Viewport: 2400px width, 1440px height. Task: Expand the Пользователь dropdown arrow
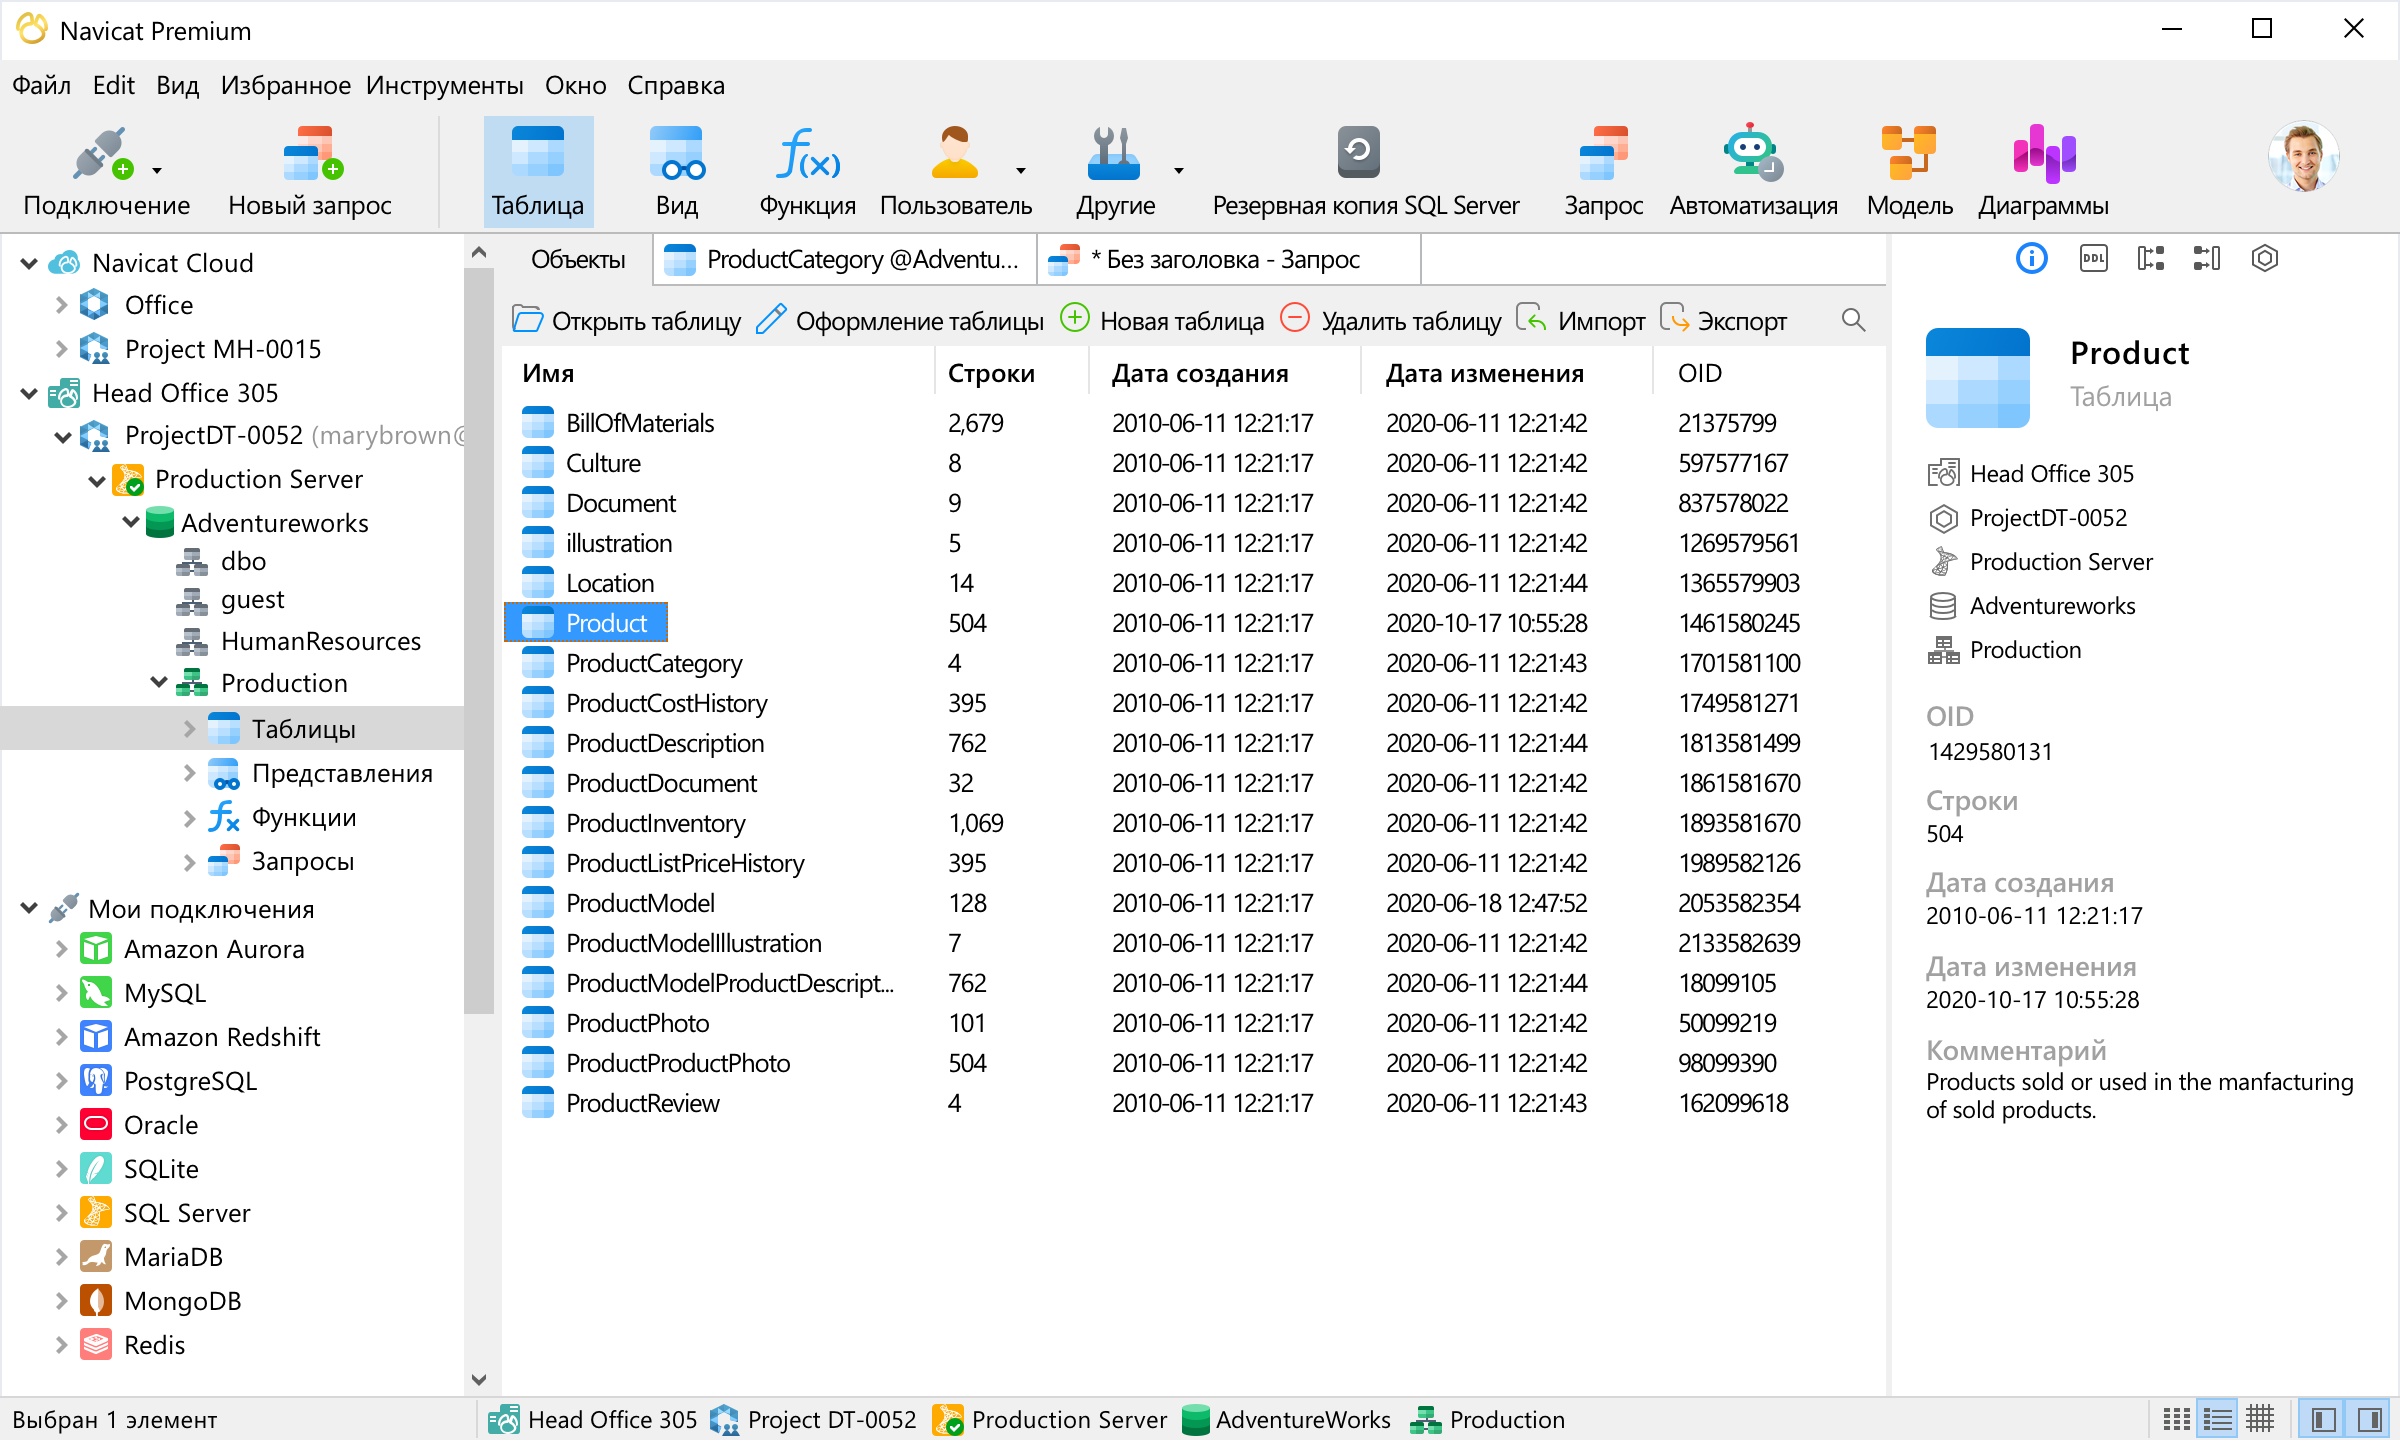coord(1020,170)
